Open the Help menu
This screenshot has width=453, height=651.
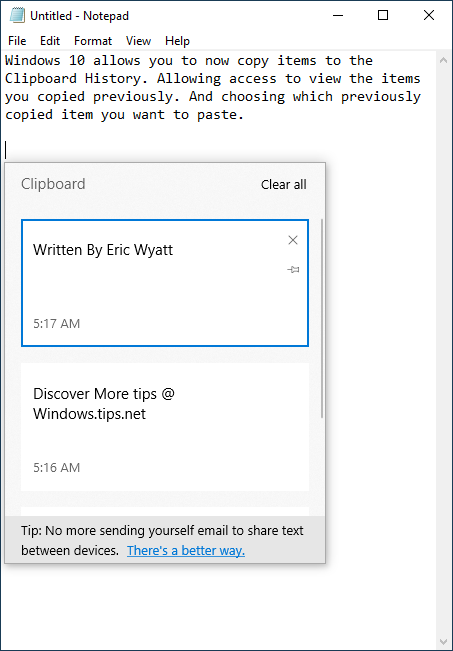pos(177,41)
